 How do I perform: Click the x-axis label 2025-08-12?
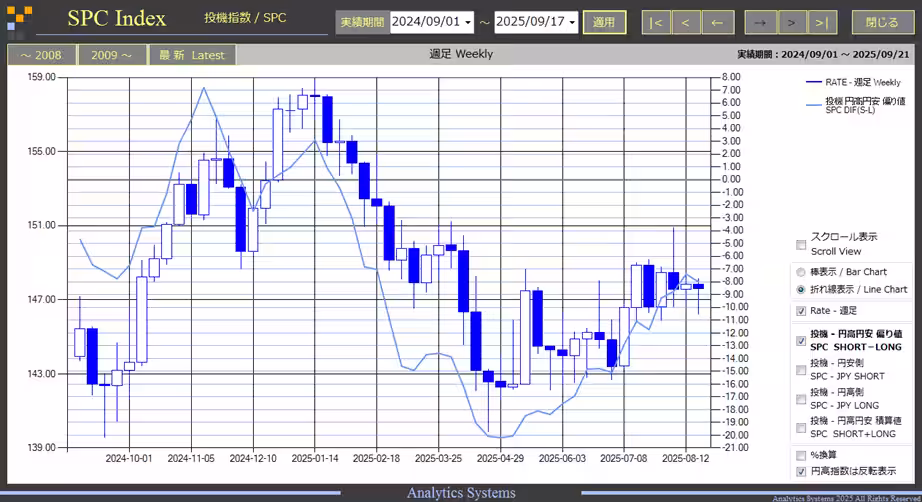point(686,459)
